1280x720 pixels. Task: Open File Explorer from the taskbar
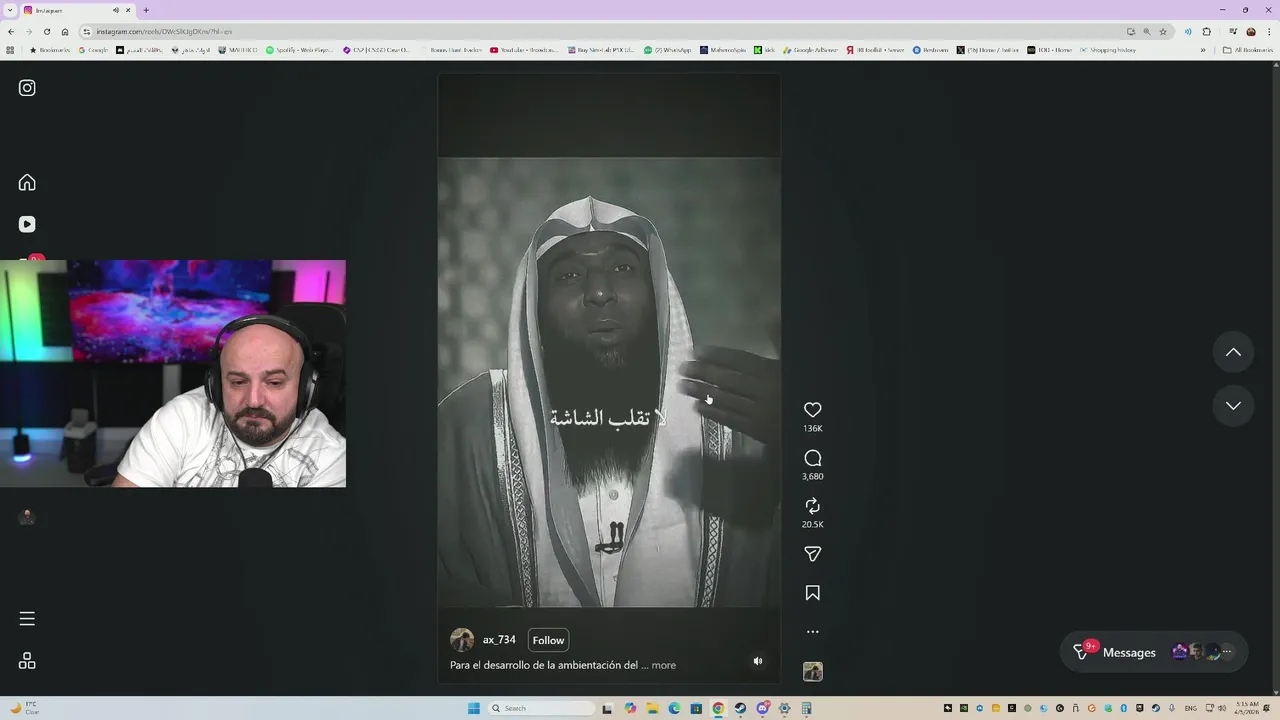pyautogui.click(x=652, y=708)
